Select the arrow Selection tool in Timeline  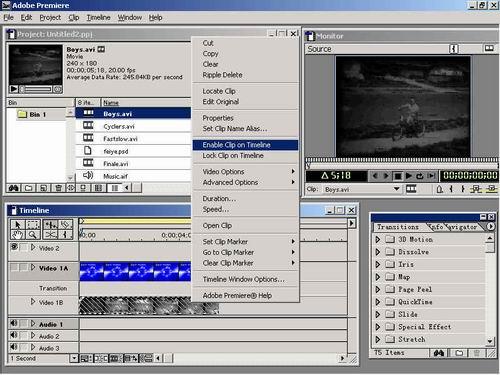point(18,225)
